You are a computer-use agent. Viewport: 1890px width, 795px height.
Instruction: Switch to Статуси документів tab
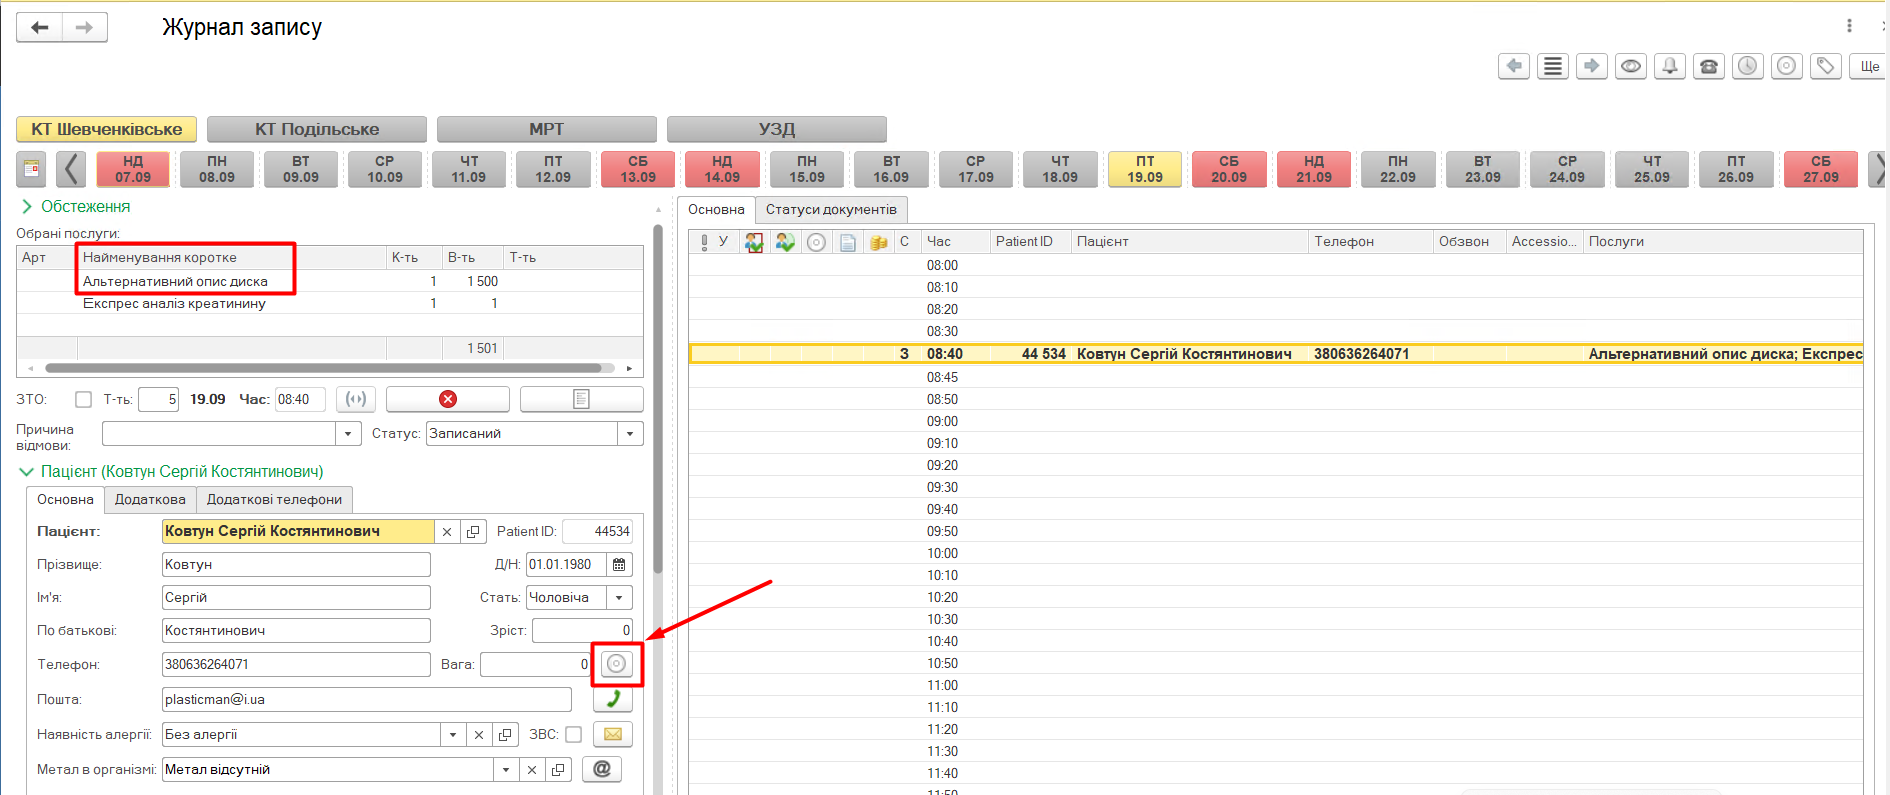831,210
